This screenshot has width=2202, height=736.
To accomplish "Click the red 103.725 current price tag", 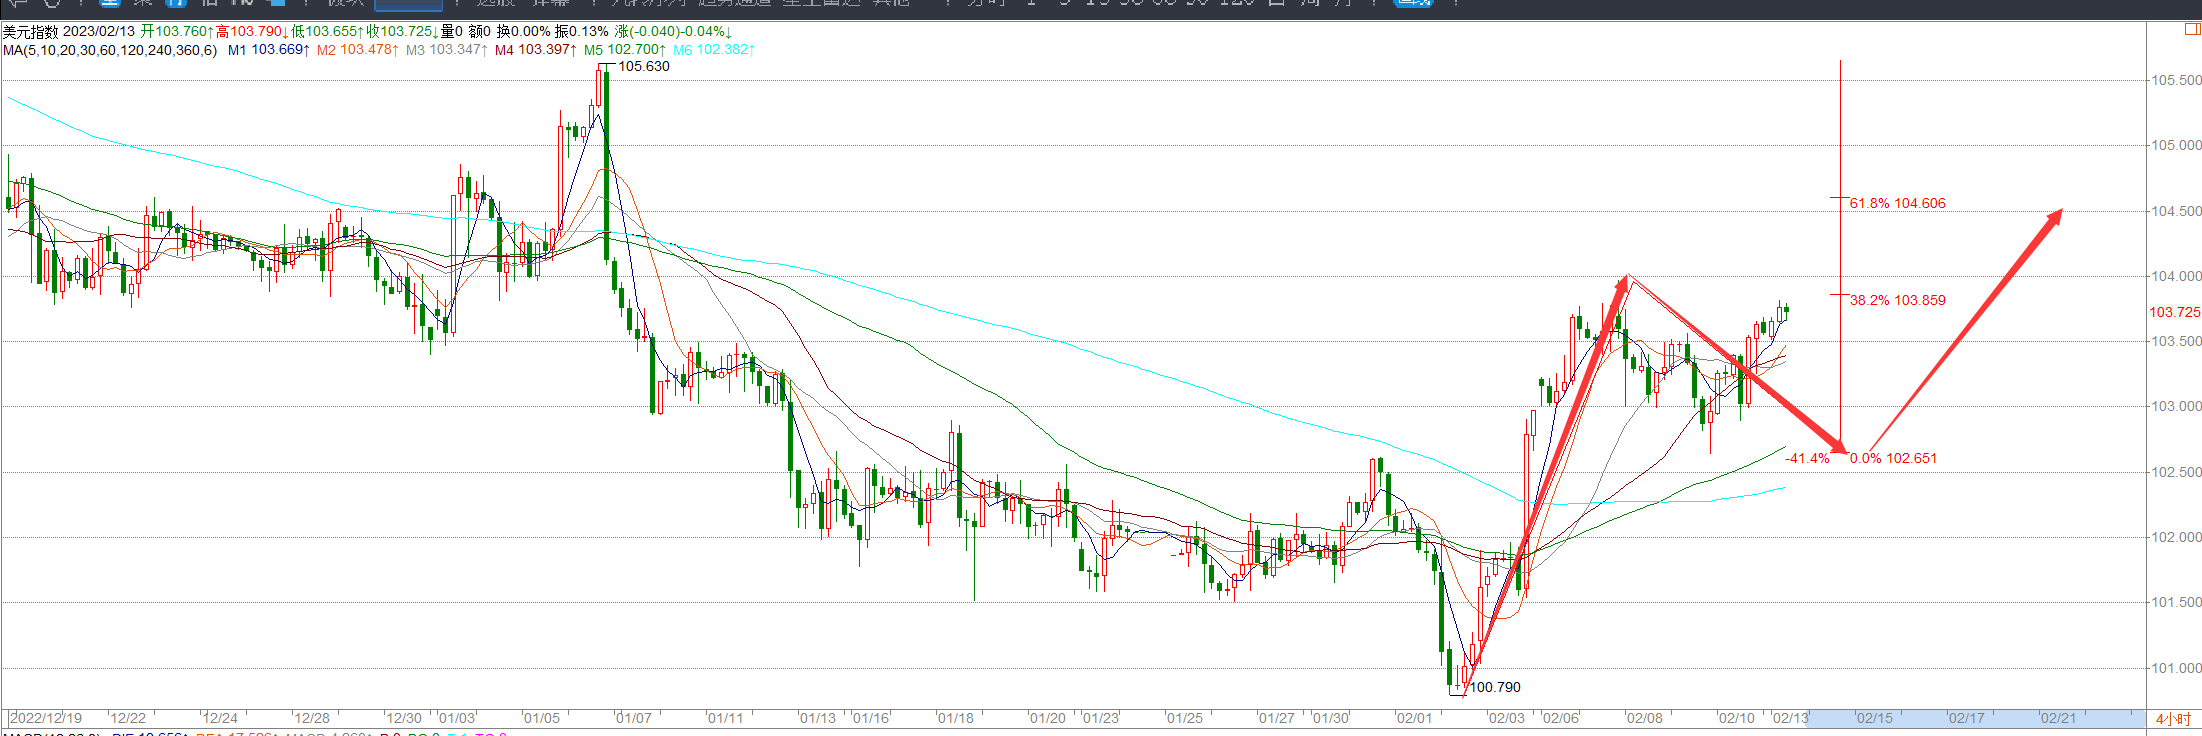I will [x=2175, y=312].
